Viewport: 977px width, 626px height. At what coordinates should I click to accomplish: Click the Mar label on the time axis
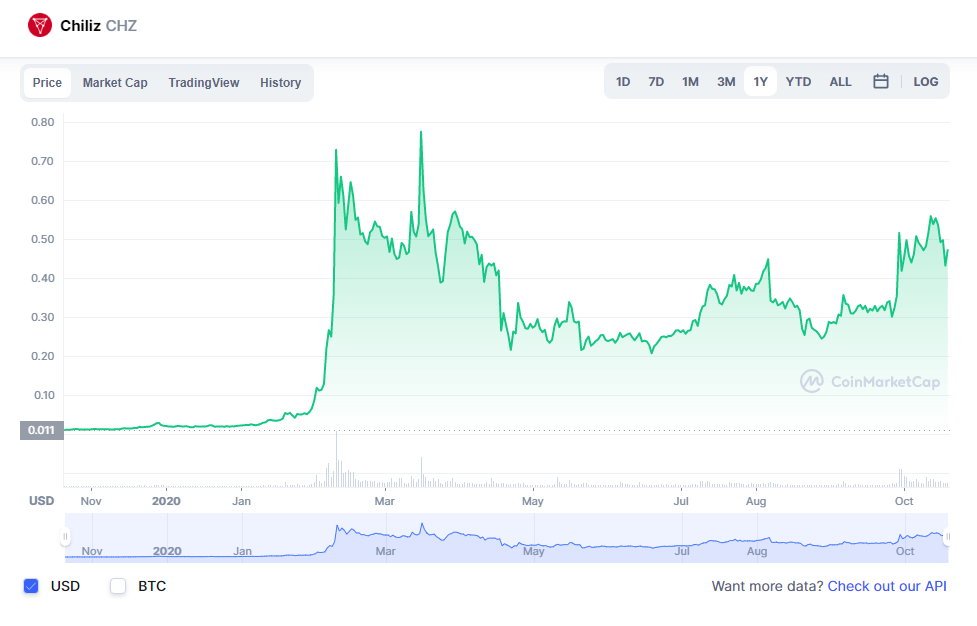[384, 501]
